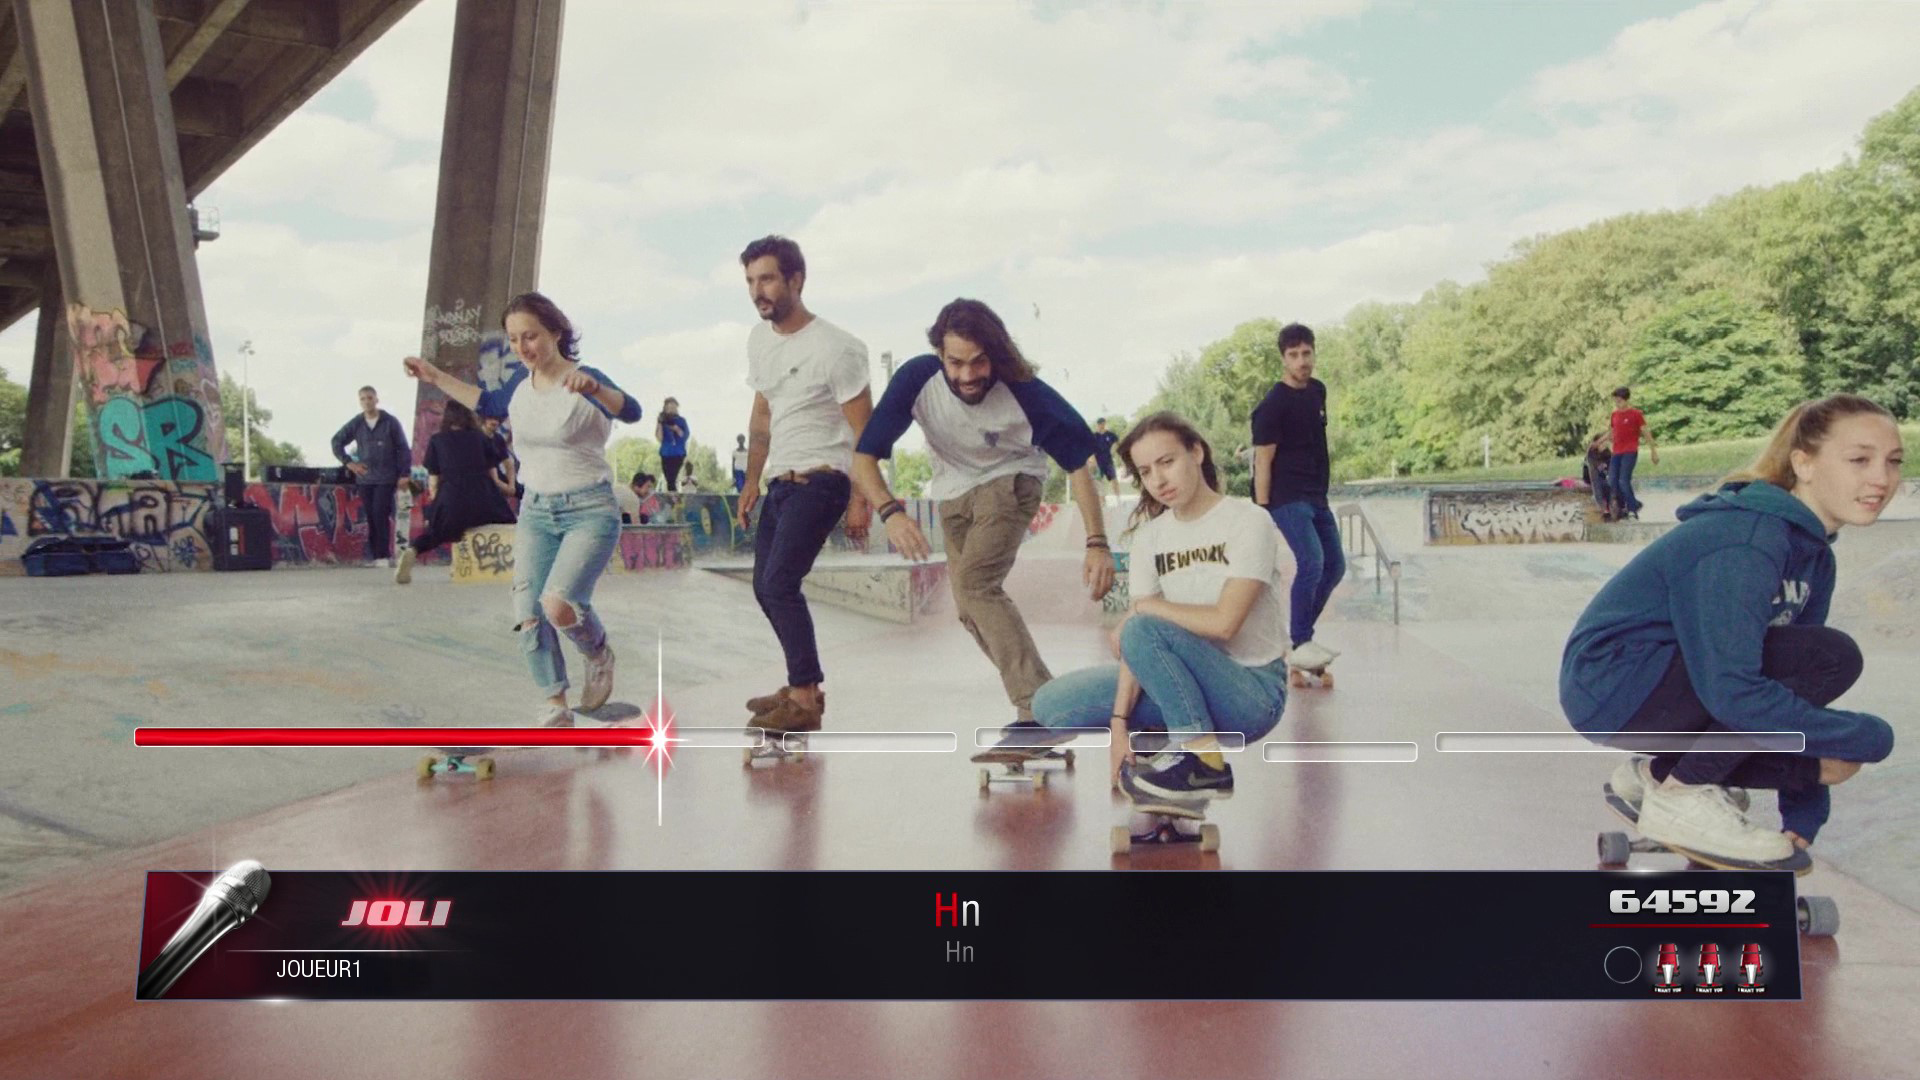The height and width of the screenshot is (1080, 1920).
Task: Click the upcoming lyric line Hn
Action: (x=960, y=953)
